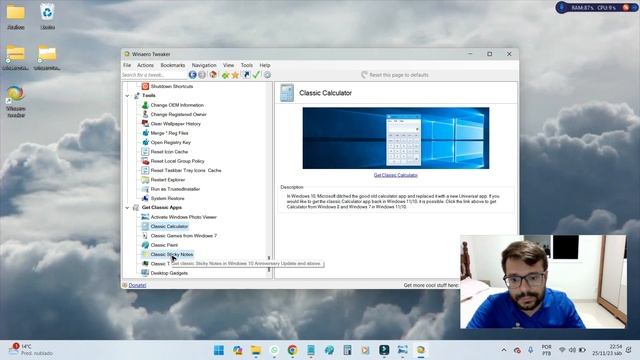
Task: Click the shortcut arrow toolbar icon
Action: (x=246, y=75)
